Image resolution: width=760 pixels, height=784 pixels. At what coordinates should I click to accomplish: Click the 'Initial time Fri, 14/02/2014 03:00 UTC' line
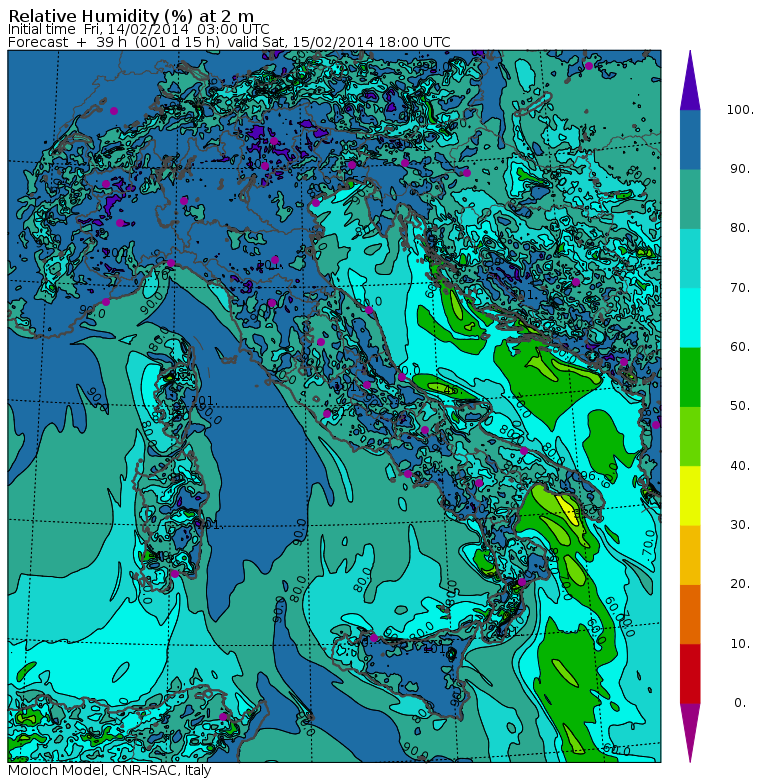coord(138,30)
